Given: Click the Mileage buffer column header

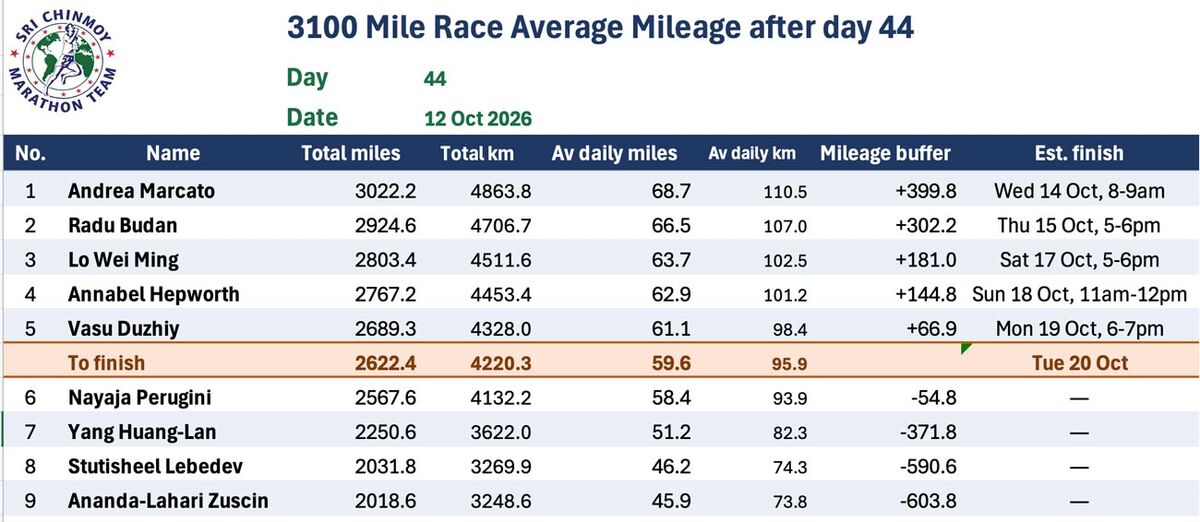Looking at the screenshot, I should [x=885, y=154].
